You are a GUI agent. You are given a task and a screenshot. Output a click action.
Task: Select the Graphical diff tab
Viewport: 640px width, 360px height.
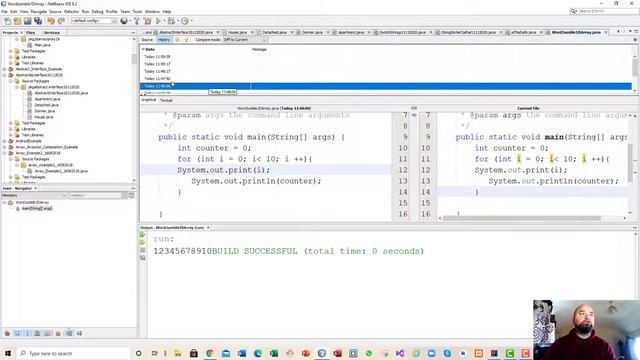click(x=149, y=100)
